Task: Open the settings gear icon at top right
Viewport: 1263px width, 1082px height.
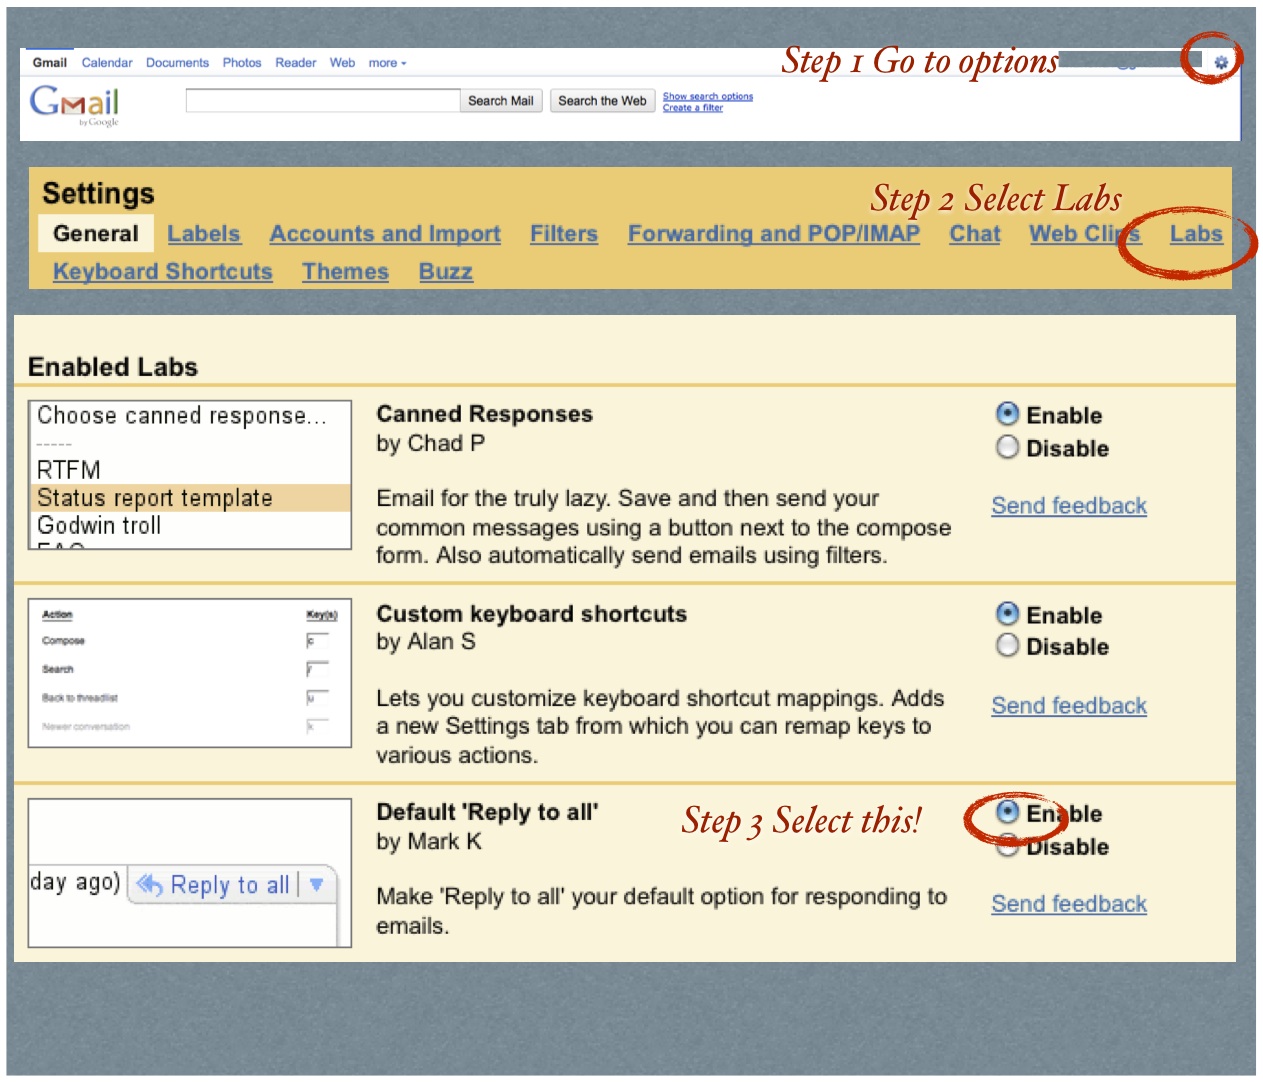Action: pyautogui.click(x=1220, y=62)
